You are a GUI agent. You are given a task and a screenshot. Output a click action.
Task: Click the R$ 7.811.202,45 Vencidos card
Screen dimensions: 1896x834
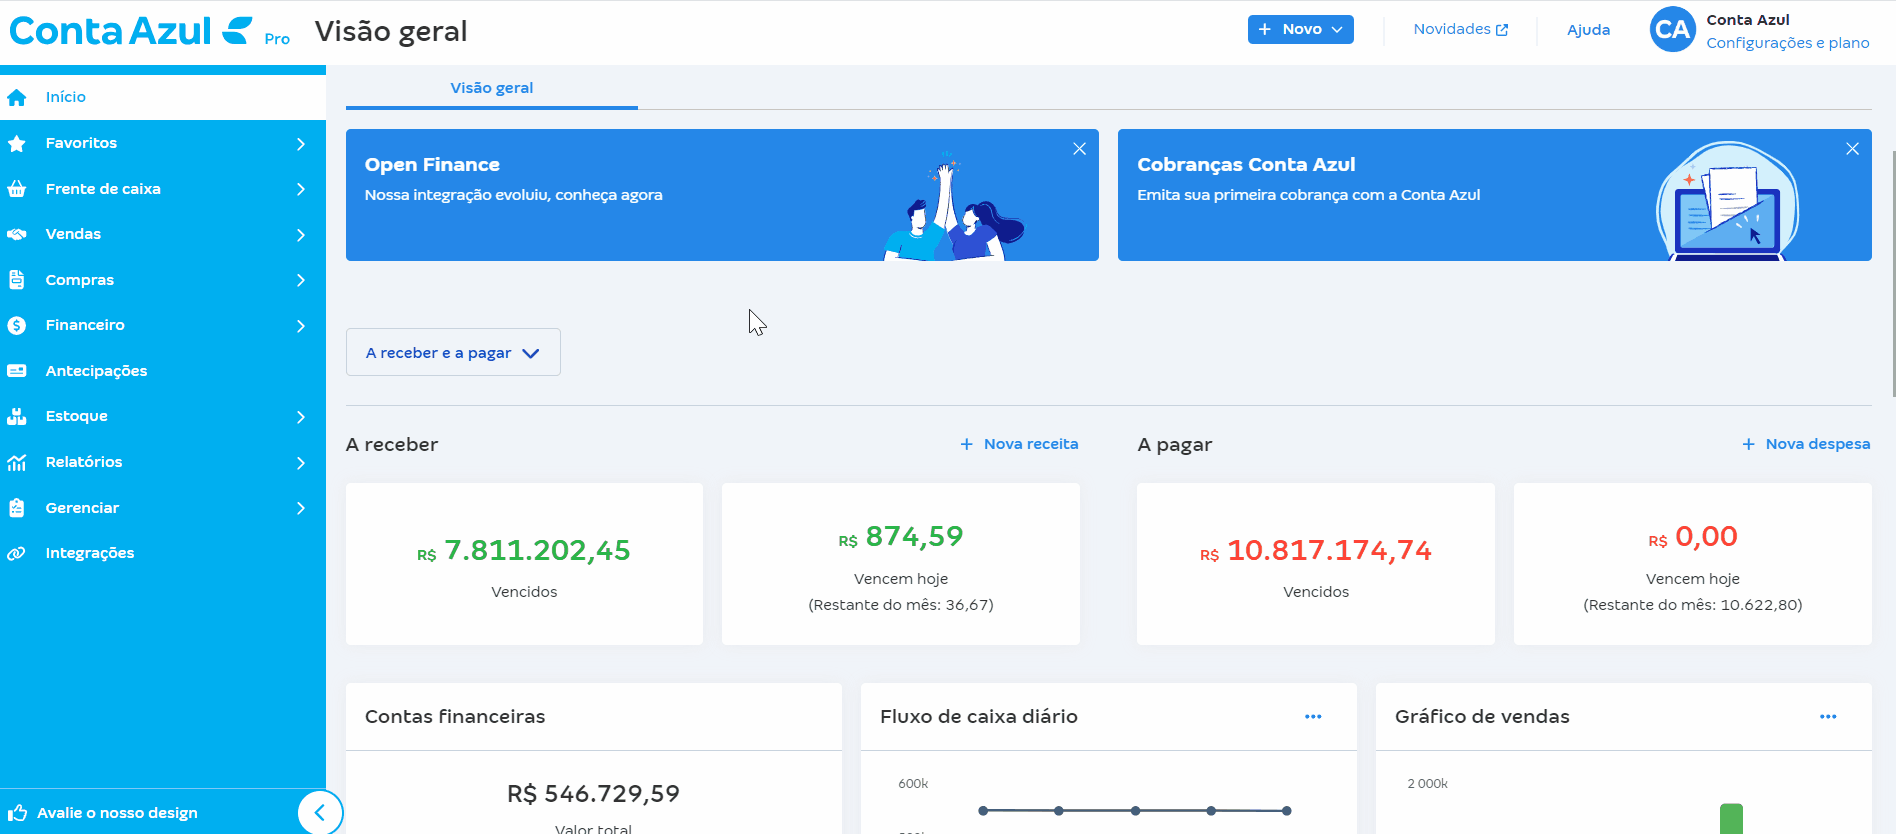[x=524, y=564]
